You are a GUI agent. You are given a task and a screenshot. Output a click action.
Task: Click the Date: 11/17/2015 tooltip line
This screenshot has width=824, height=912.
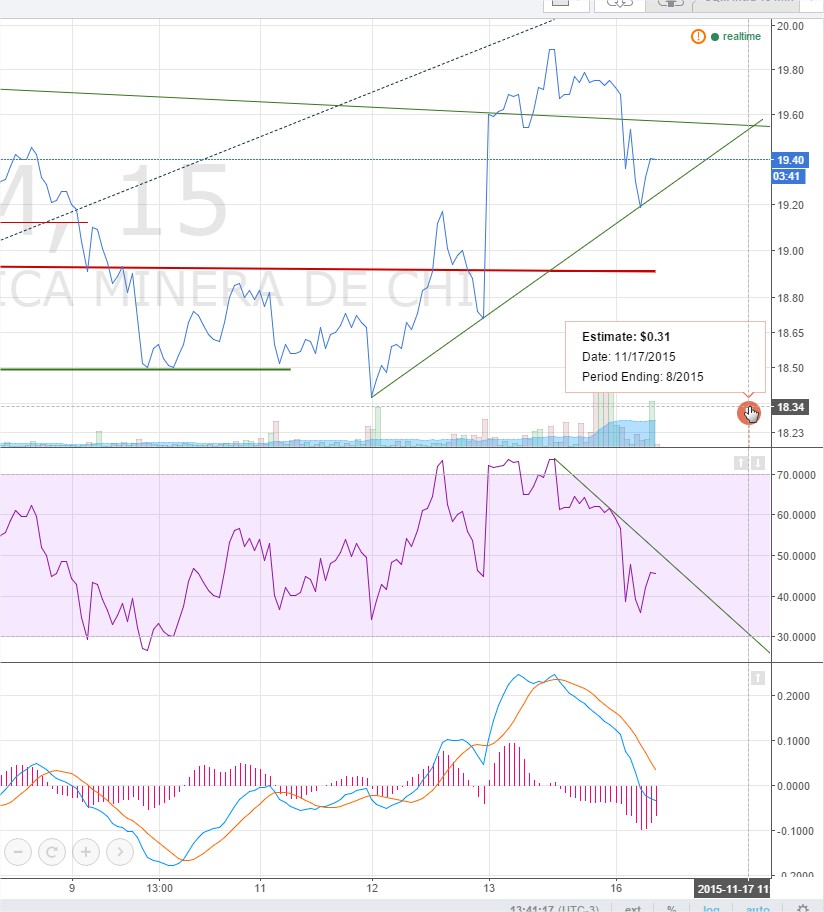tap(629, 357)
